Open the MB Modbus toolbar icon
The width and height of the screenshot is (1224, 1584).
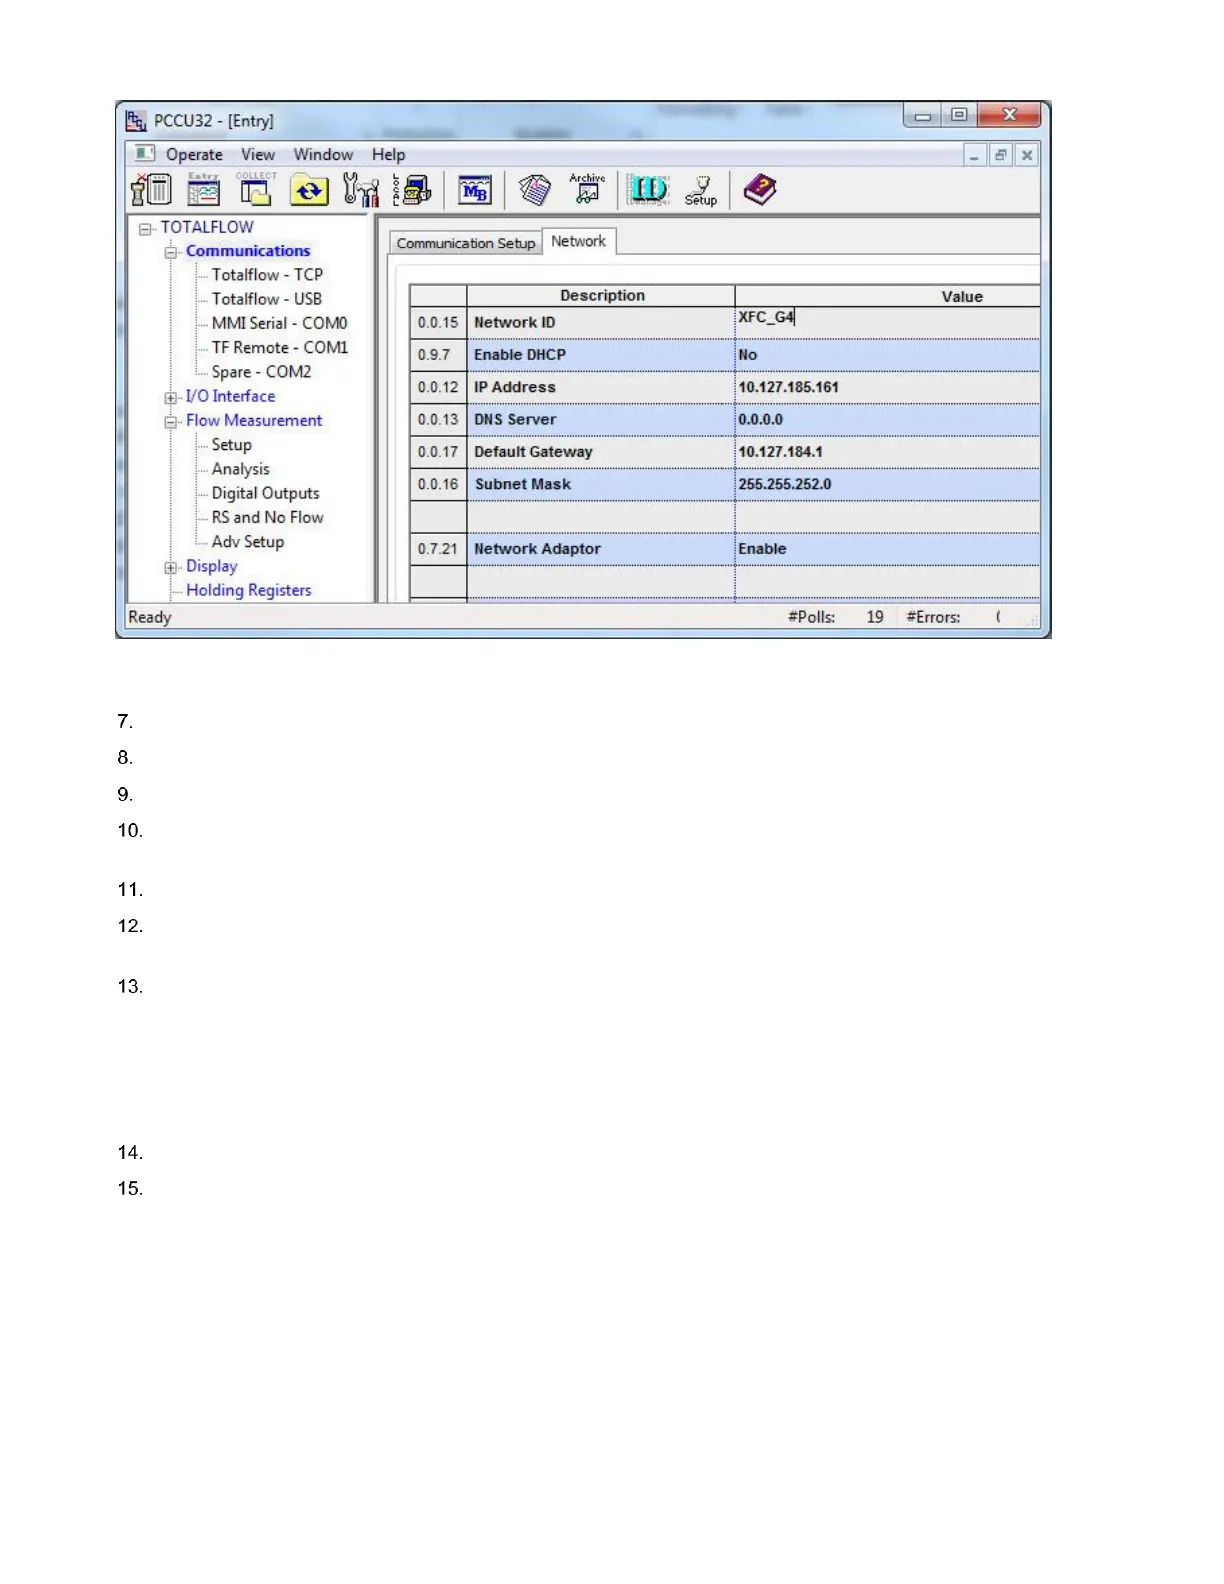[x=475, y=190]
